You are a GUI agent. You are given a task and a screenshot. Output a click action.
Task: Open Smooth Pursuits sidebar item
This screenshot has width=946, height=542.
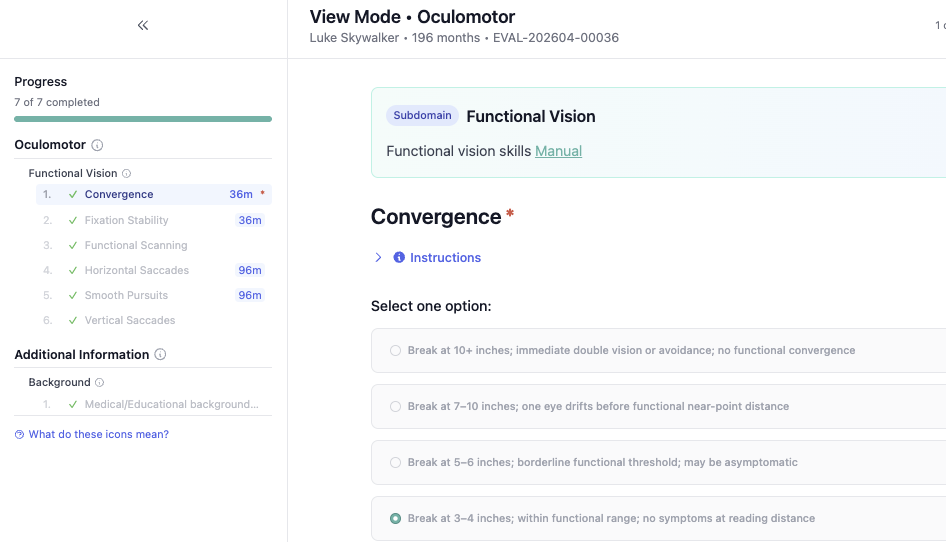[127, 295]
